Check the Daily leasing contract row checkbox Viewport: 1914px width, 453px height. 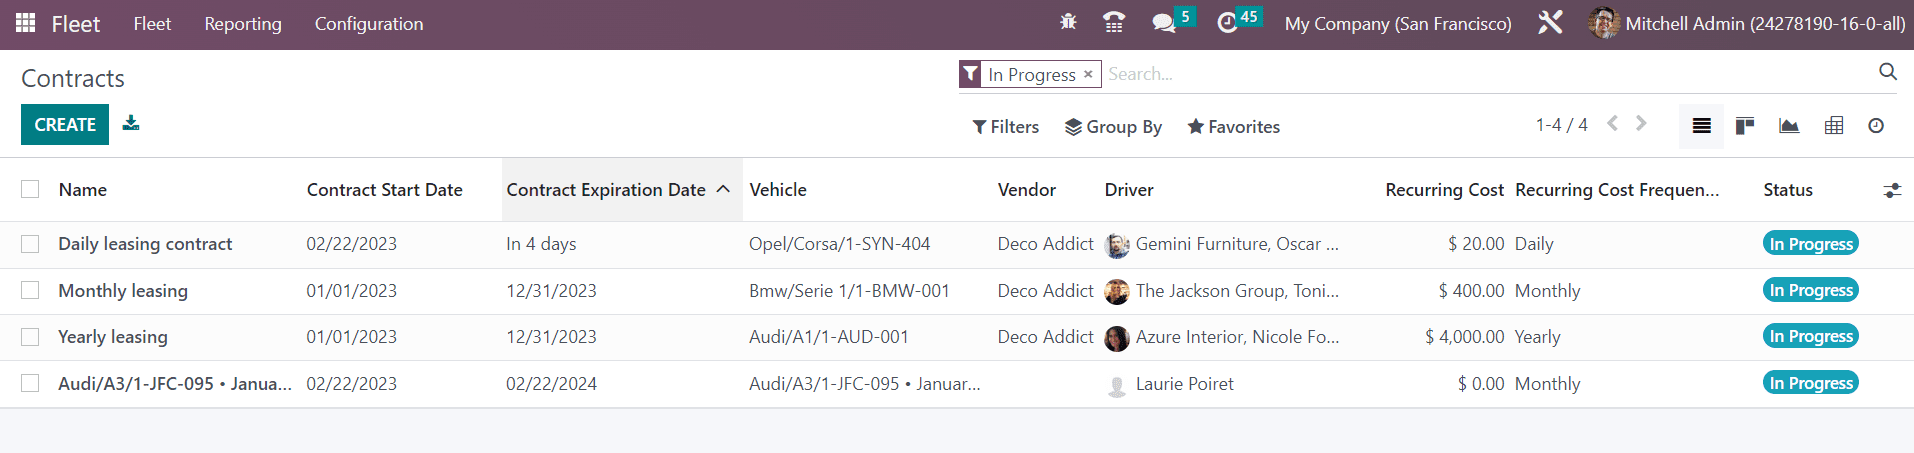point(30,244)
